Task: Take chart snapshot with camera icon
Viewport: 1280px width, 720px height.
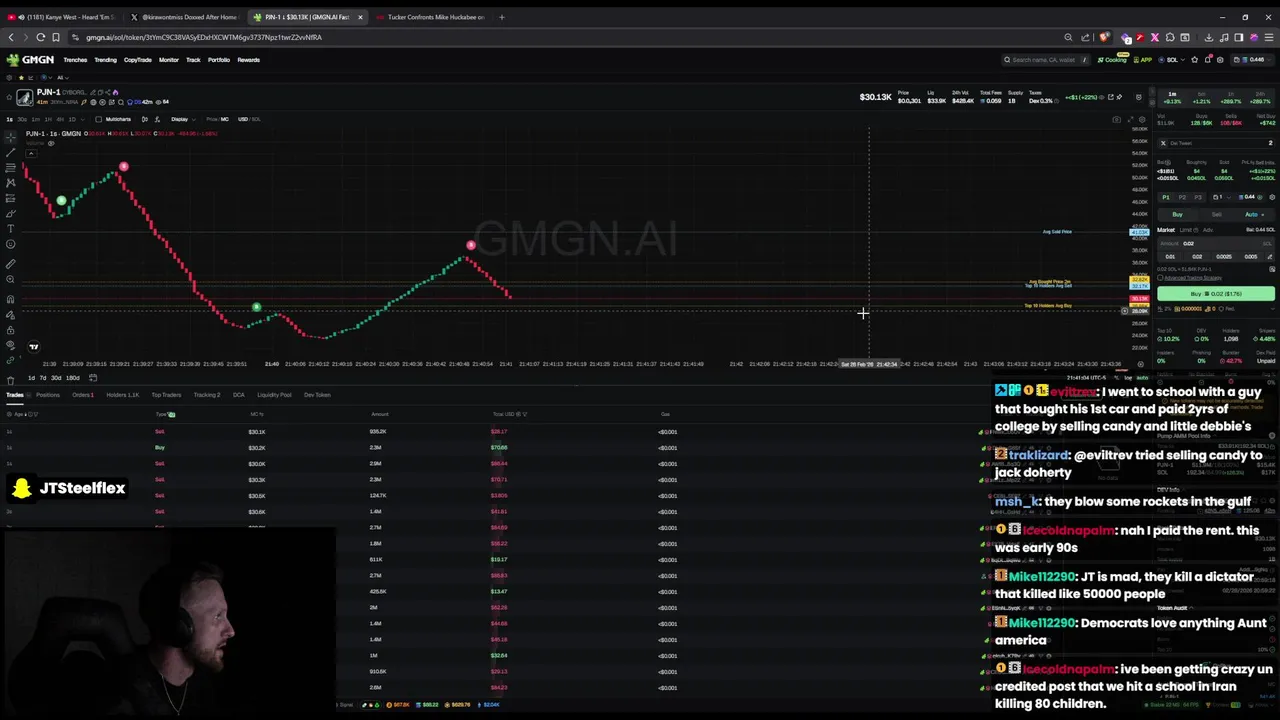Action: pos(1117,120)
